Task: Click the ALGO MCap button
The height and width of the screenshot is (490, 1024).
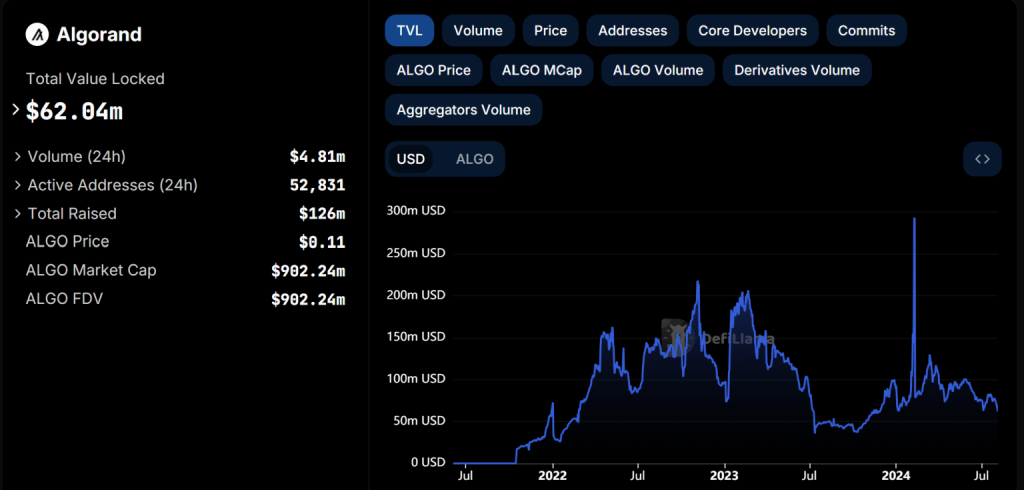Action: pos(541,70)
